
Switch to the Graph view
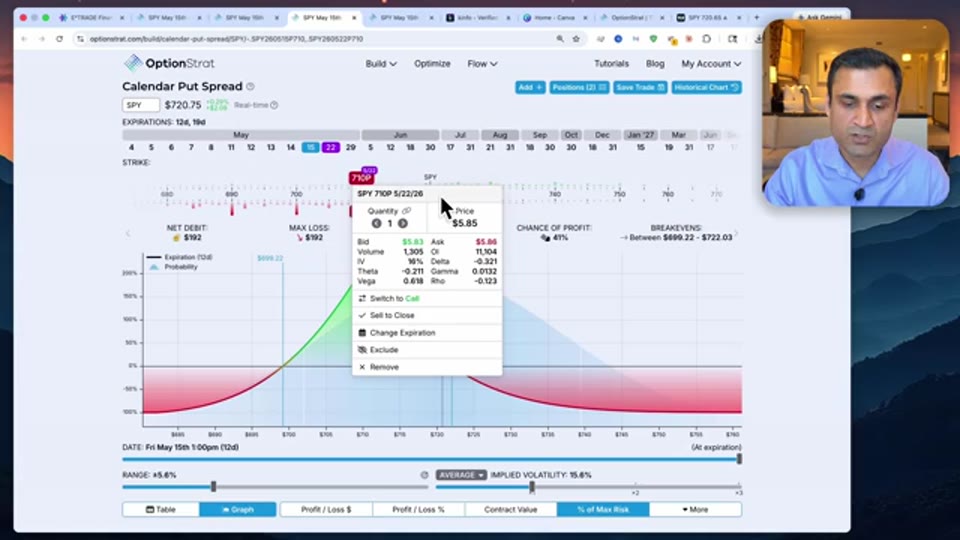pos(238,509)
